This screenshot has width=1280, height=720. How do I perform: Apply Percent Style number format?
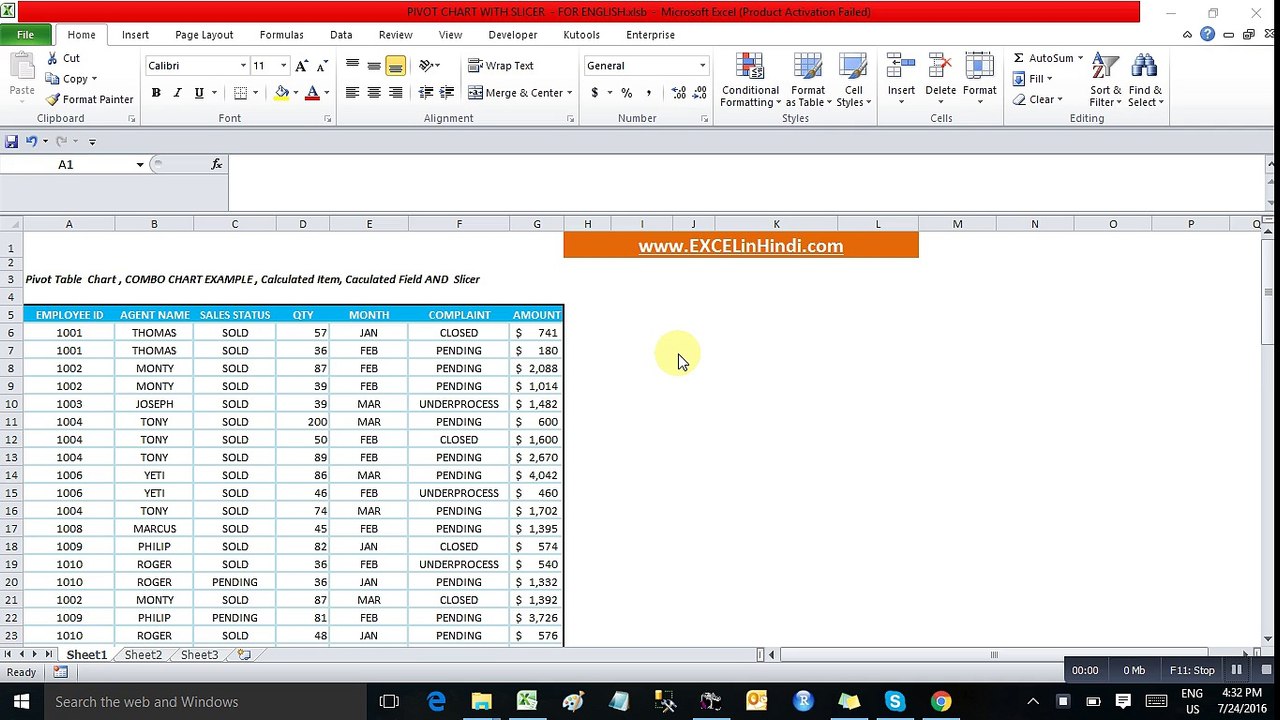click(626, 93)
